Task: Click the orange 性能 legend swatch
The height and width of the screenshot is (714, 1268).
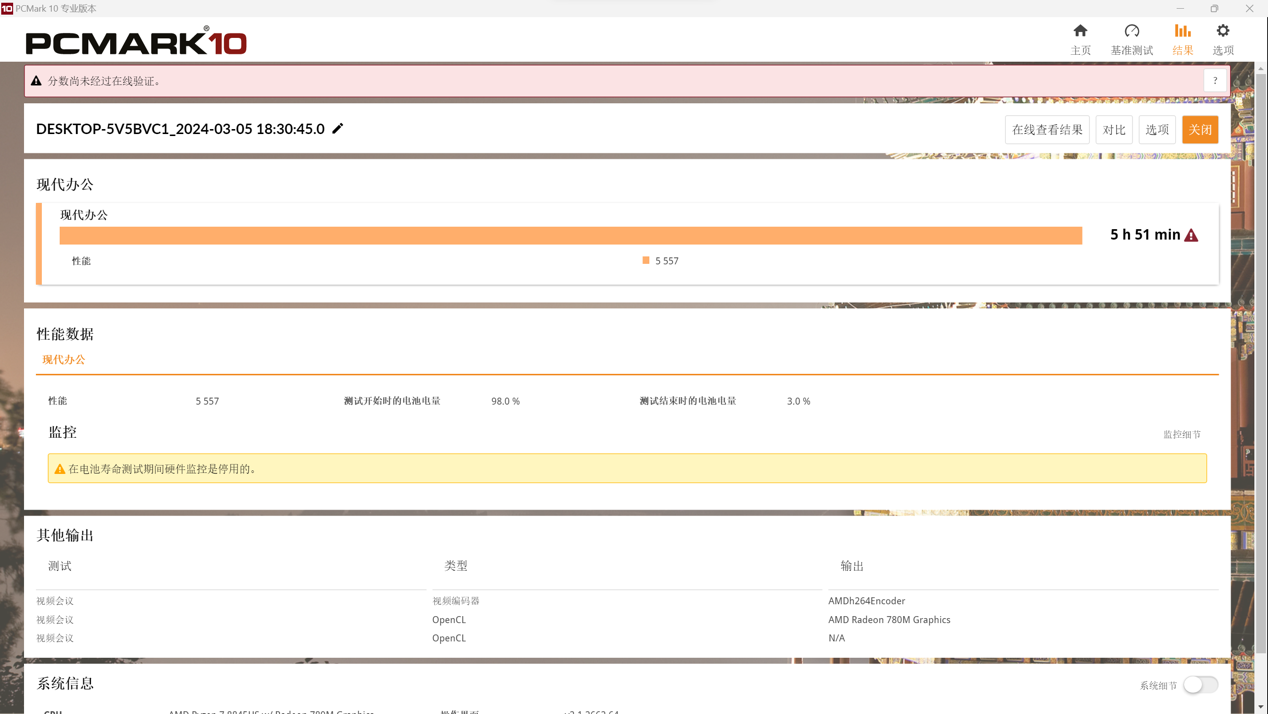Action: point(646,260)
